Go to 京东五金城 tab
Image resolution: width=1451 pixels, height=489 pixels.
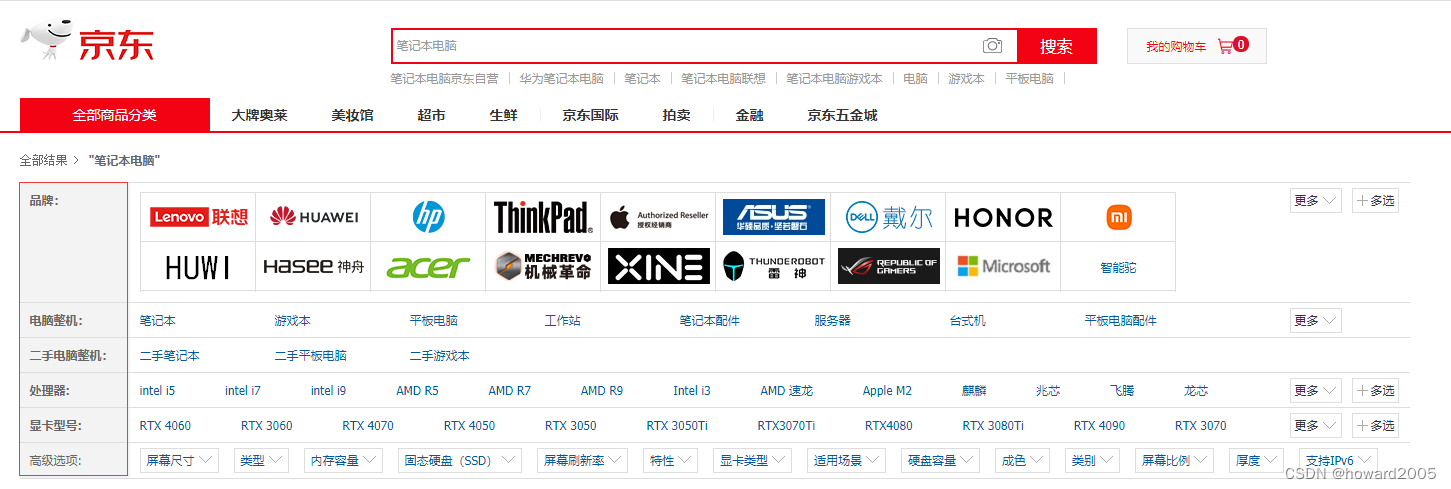point(842,115)
